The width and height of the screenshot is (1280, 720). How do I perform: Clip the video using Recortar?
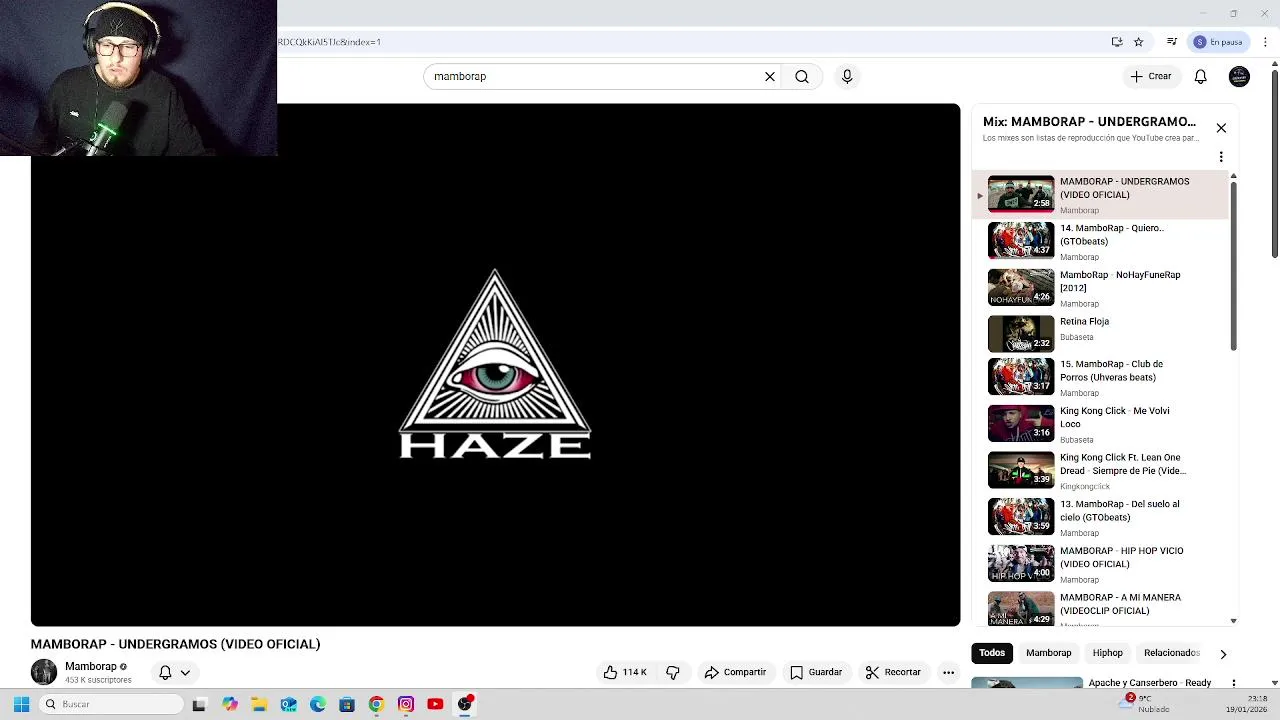tap(893, 672)
